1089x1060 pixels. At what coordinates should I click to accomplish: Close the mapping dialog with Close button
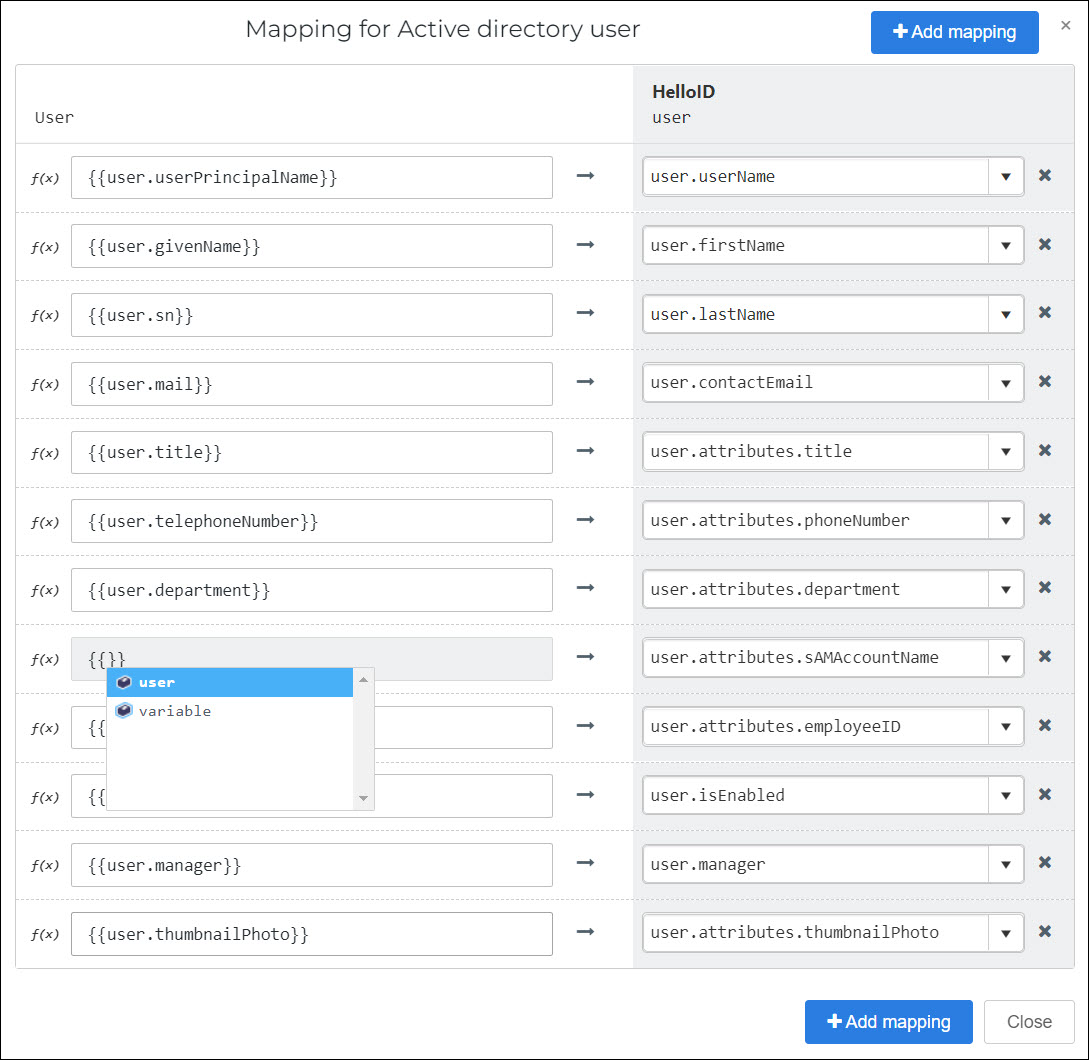(x=1029, y=1022)
